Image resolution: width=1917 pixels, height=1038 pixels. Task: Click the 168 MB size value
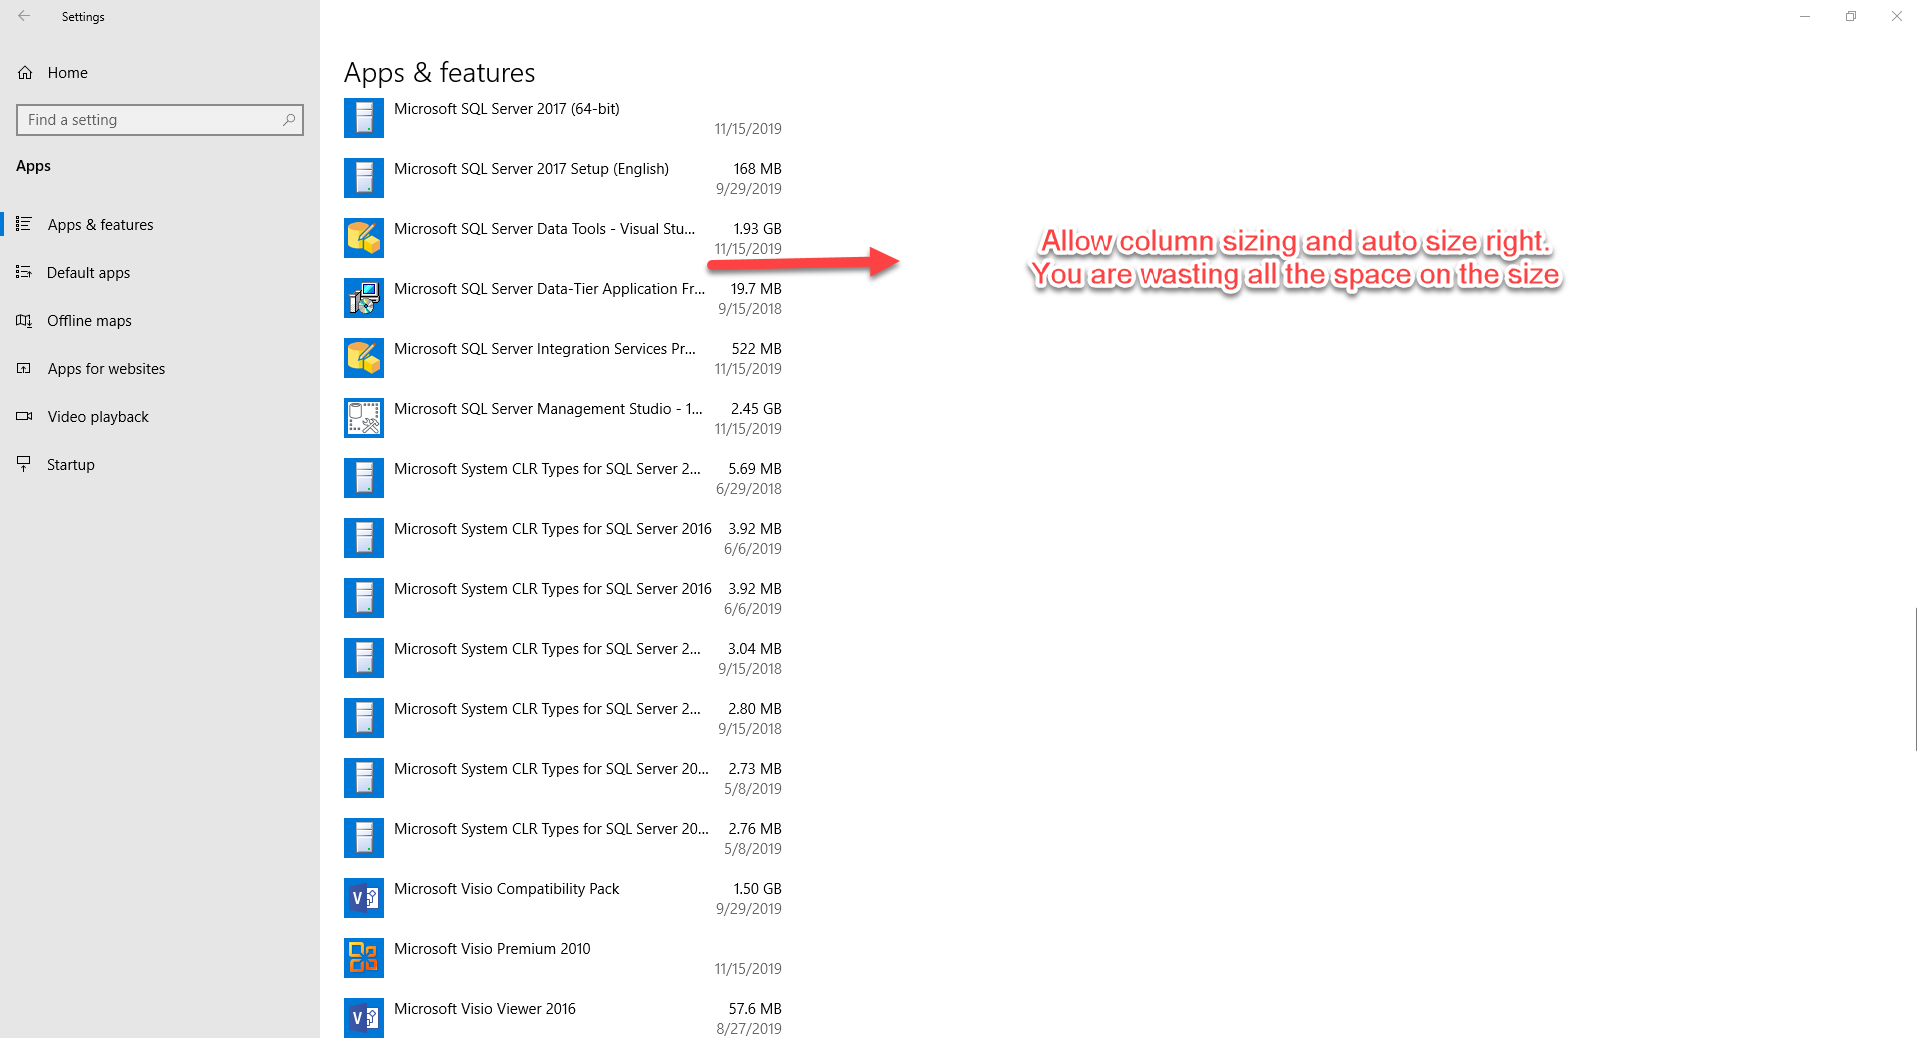(758, 169)
